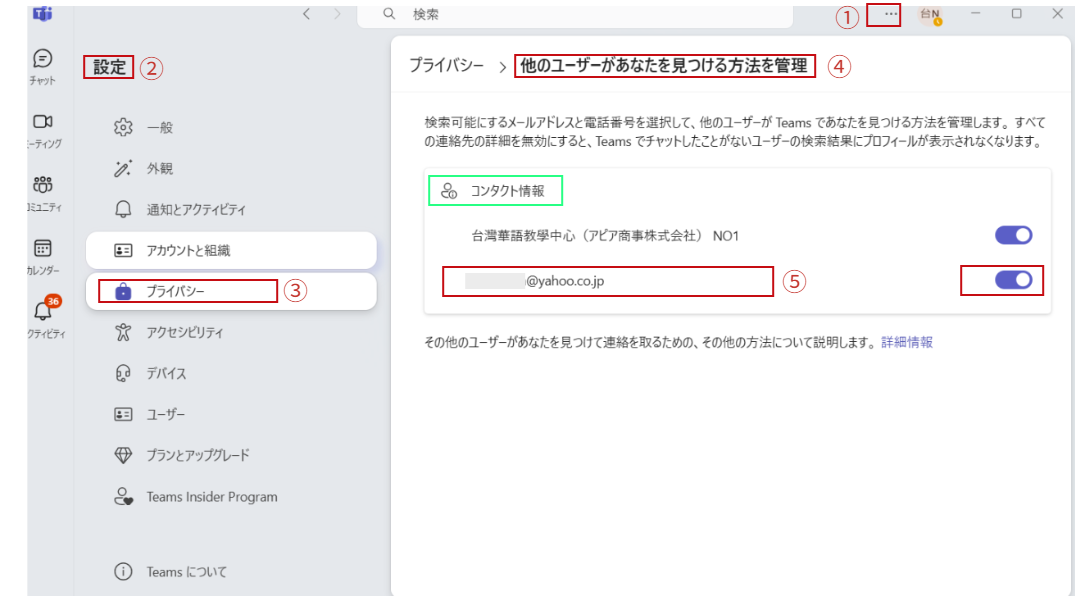Open the Chat icon in left rail

[x=42, y=60]
